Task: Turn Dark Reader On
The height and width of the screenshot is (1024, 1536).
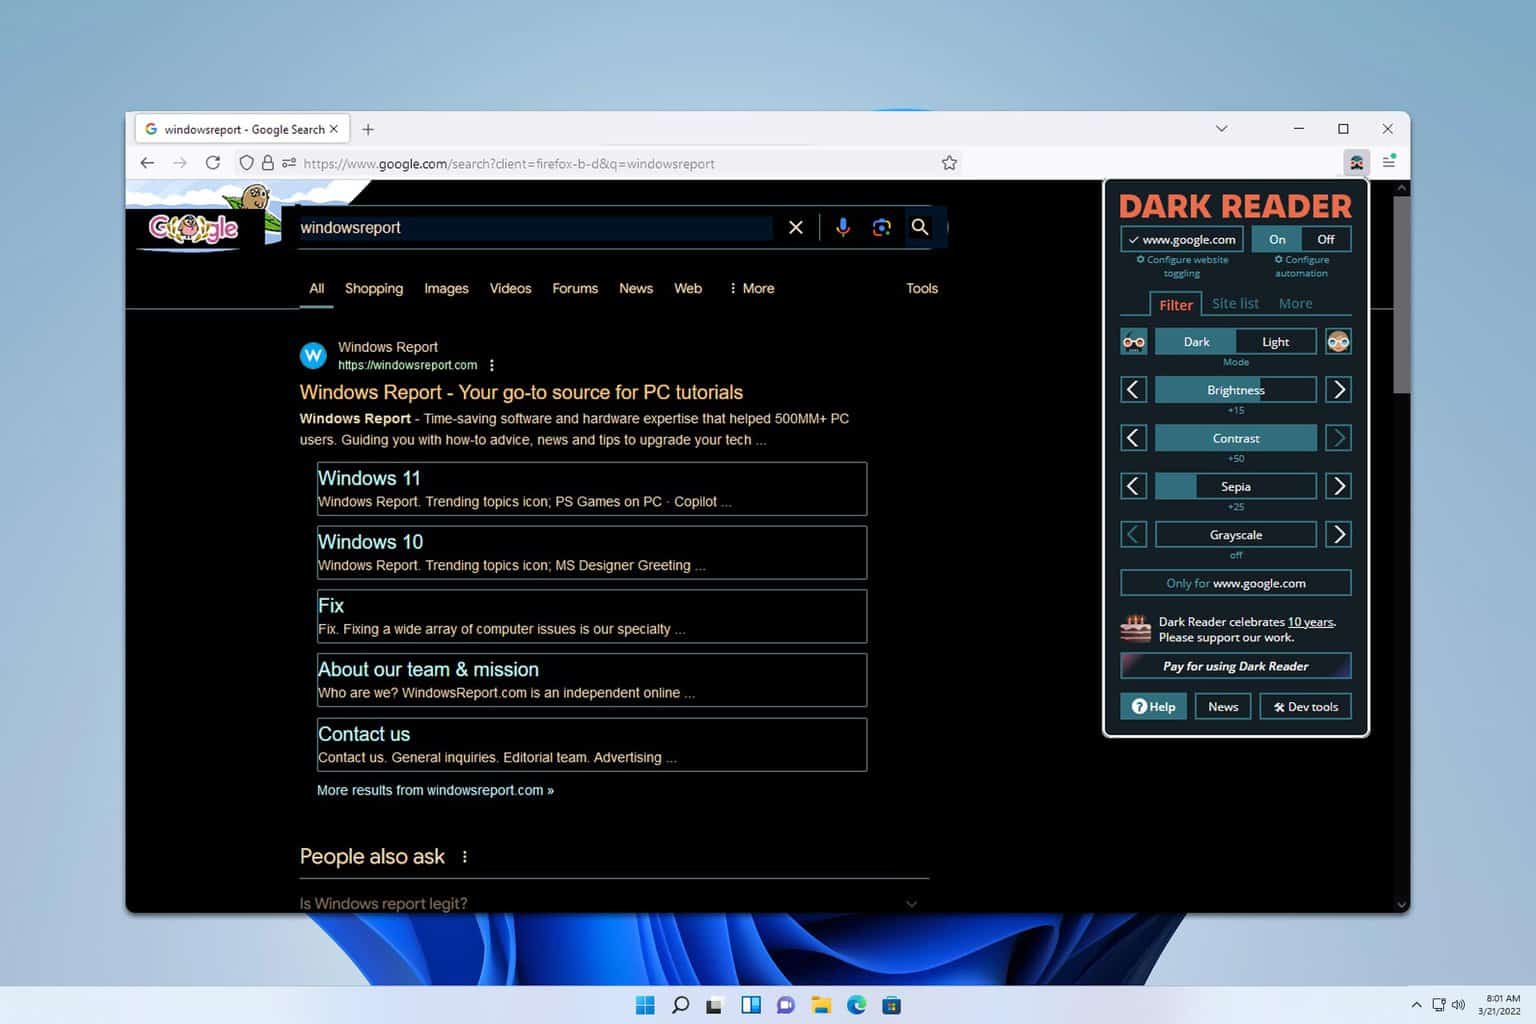Action: [x=1277, y=239]
